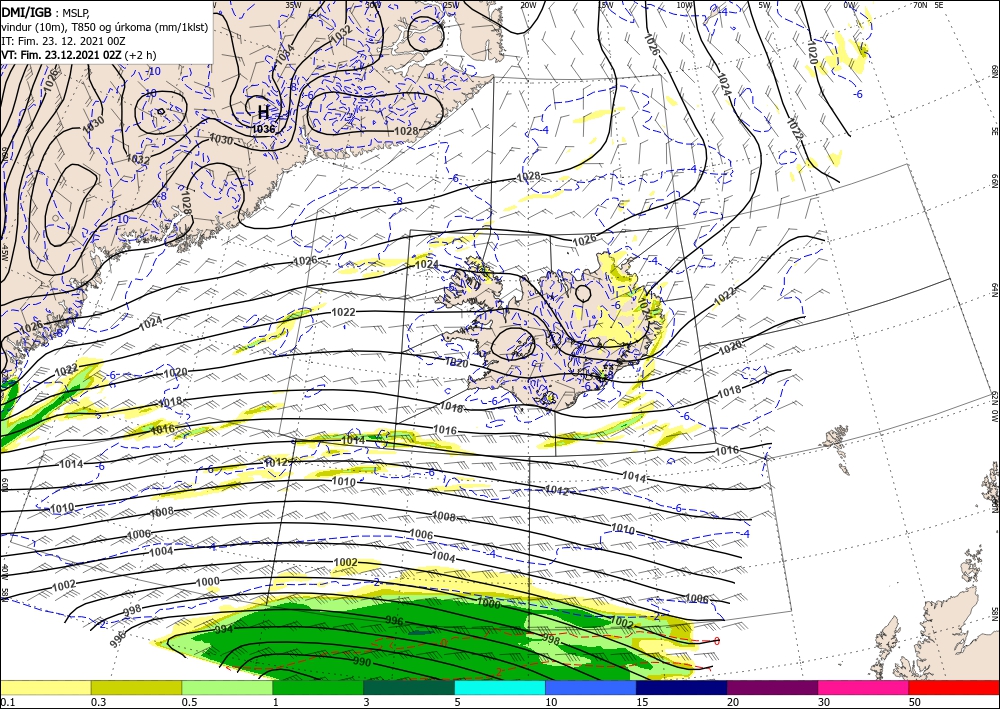Click the "64N" latitude label

click(994, 289)
